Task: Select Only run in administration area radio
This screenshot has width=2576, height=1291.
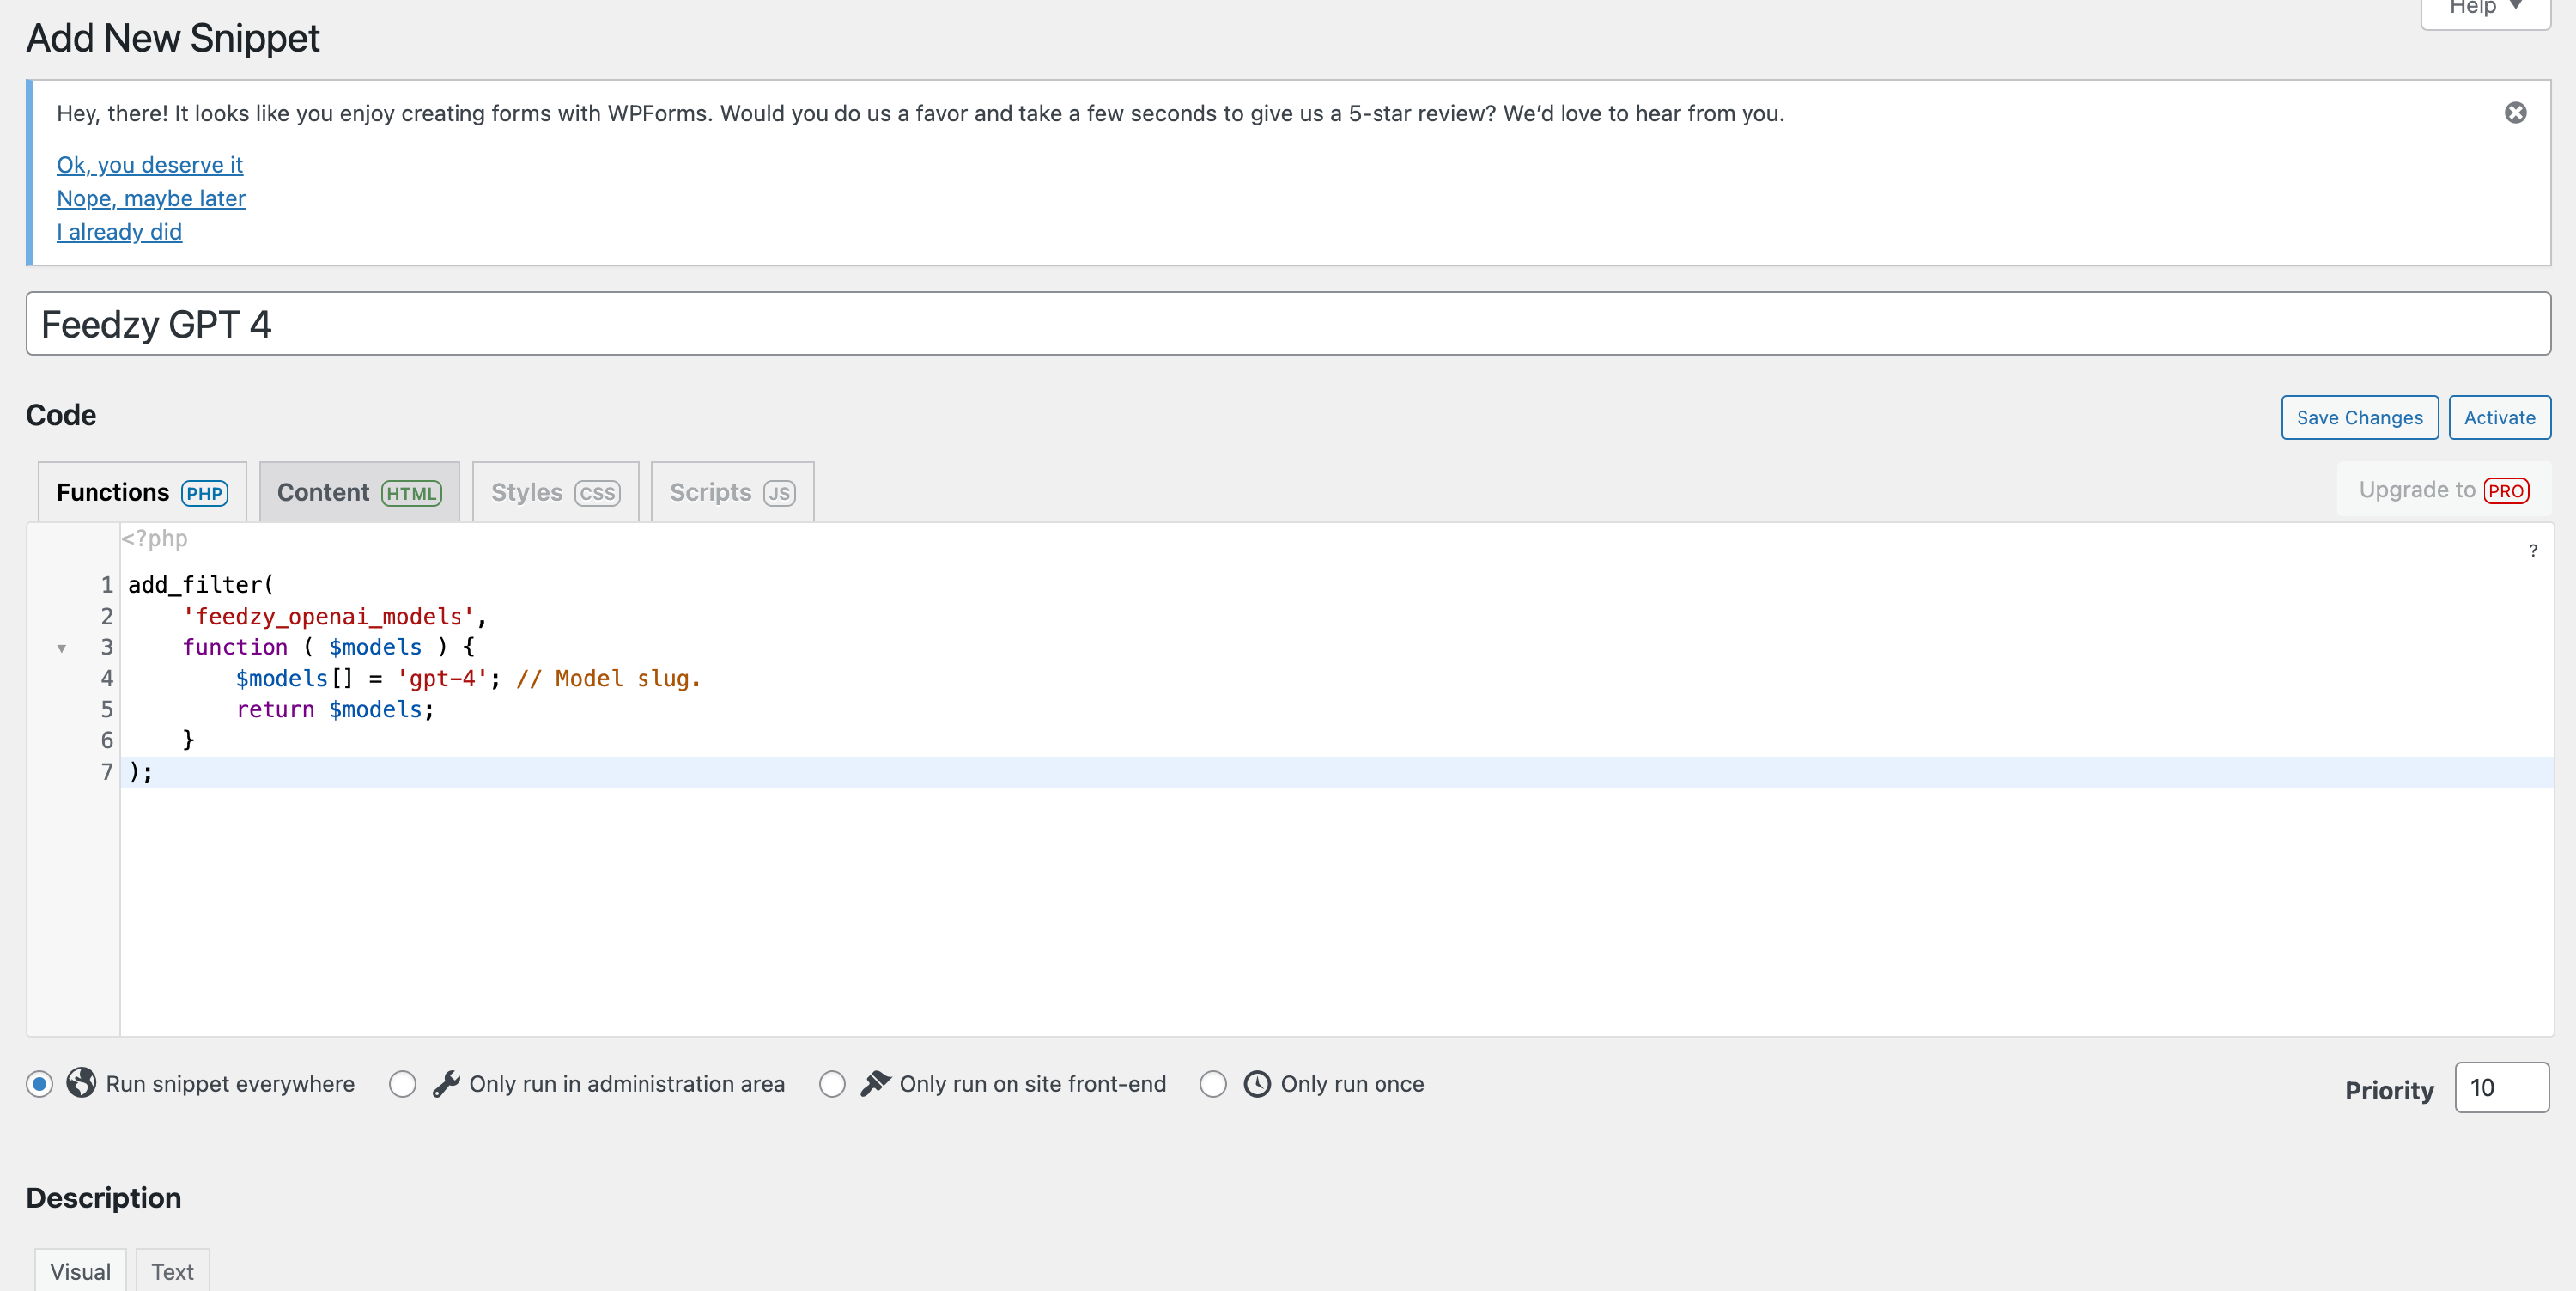Action: point(403,1084)
